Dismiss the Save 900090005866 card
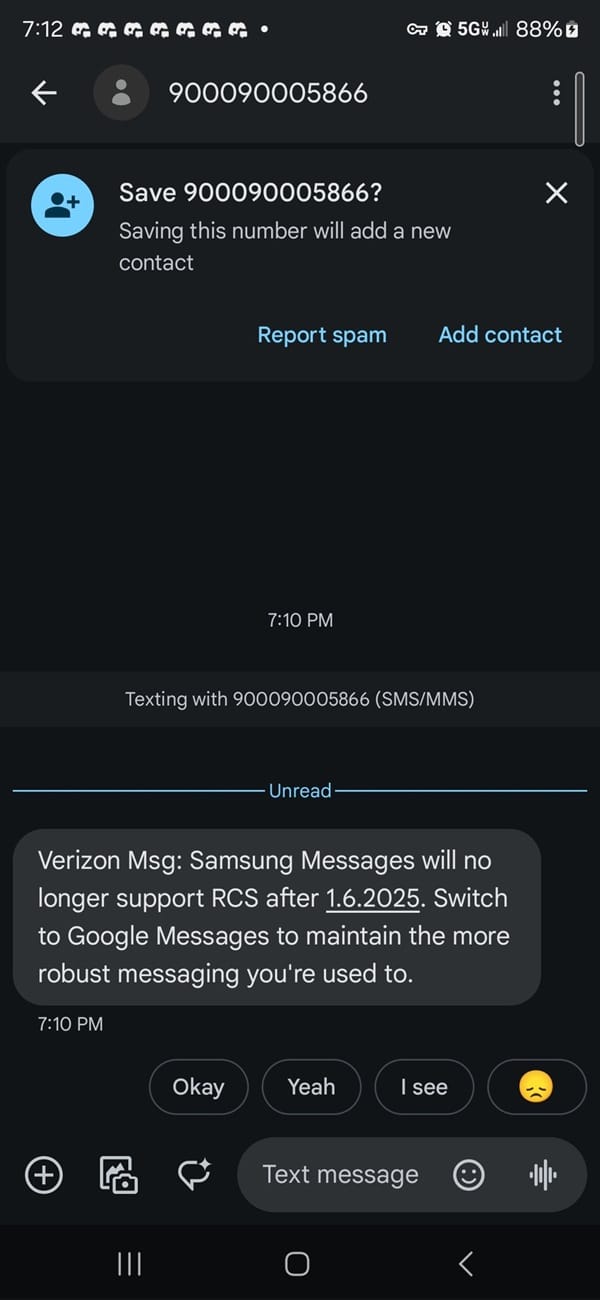Viewport: 600px width, 1300px height. pos(556,193)
